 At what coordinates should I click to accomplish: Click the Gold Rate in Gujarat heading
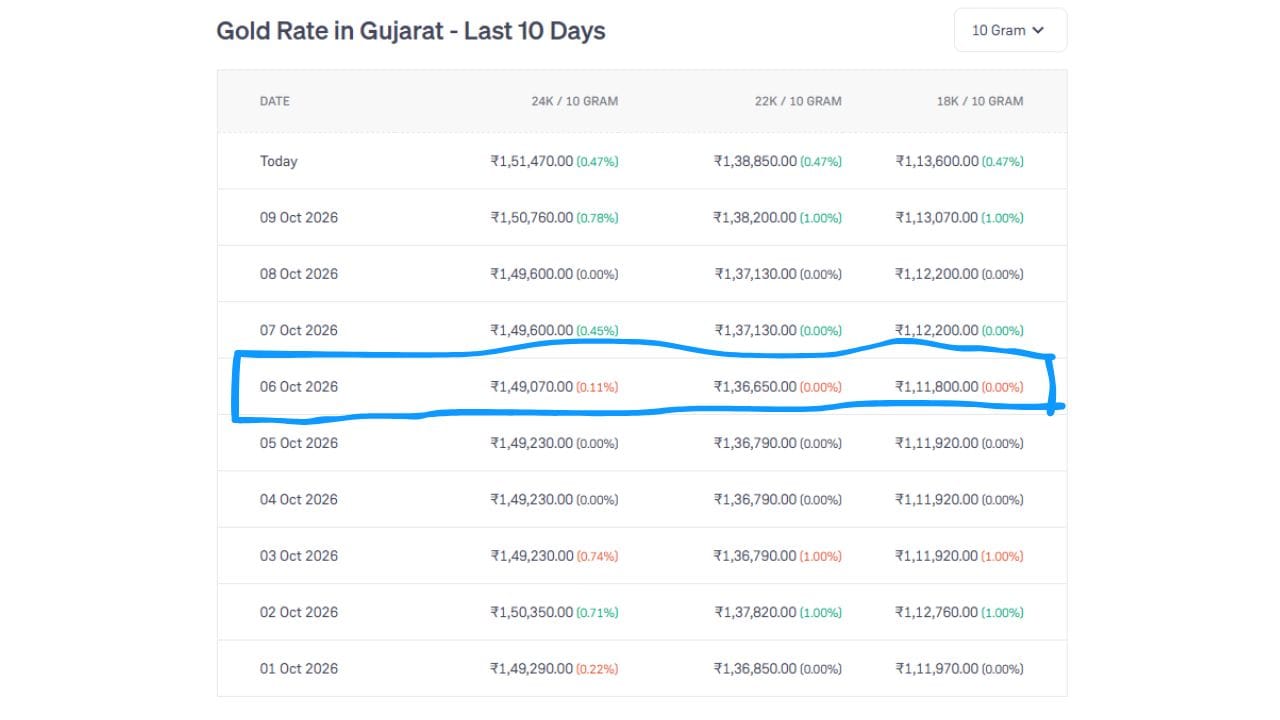click(411, 31)
